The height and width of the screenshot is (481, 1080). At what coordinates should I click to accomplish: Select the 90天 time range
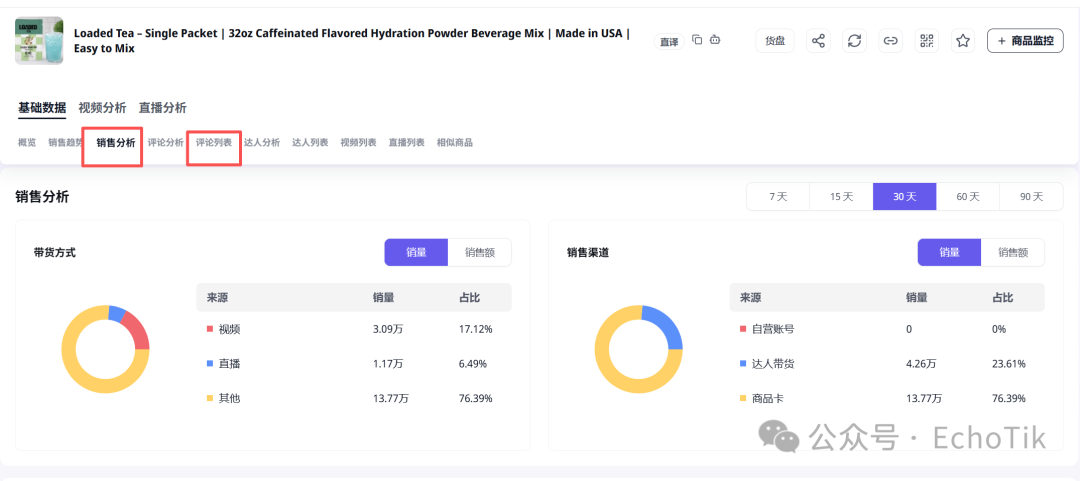tap(1031, 196)
